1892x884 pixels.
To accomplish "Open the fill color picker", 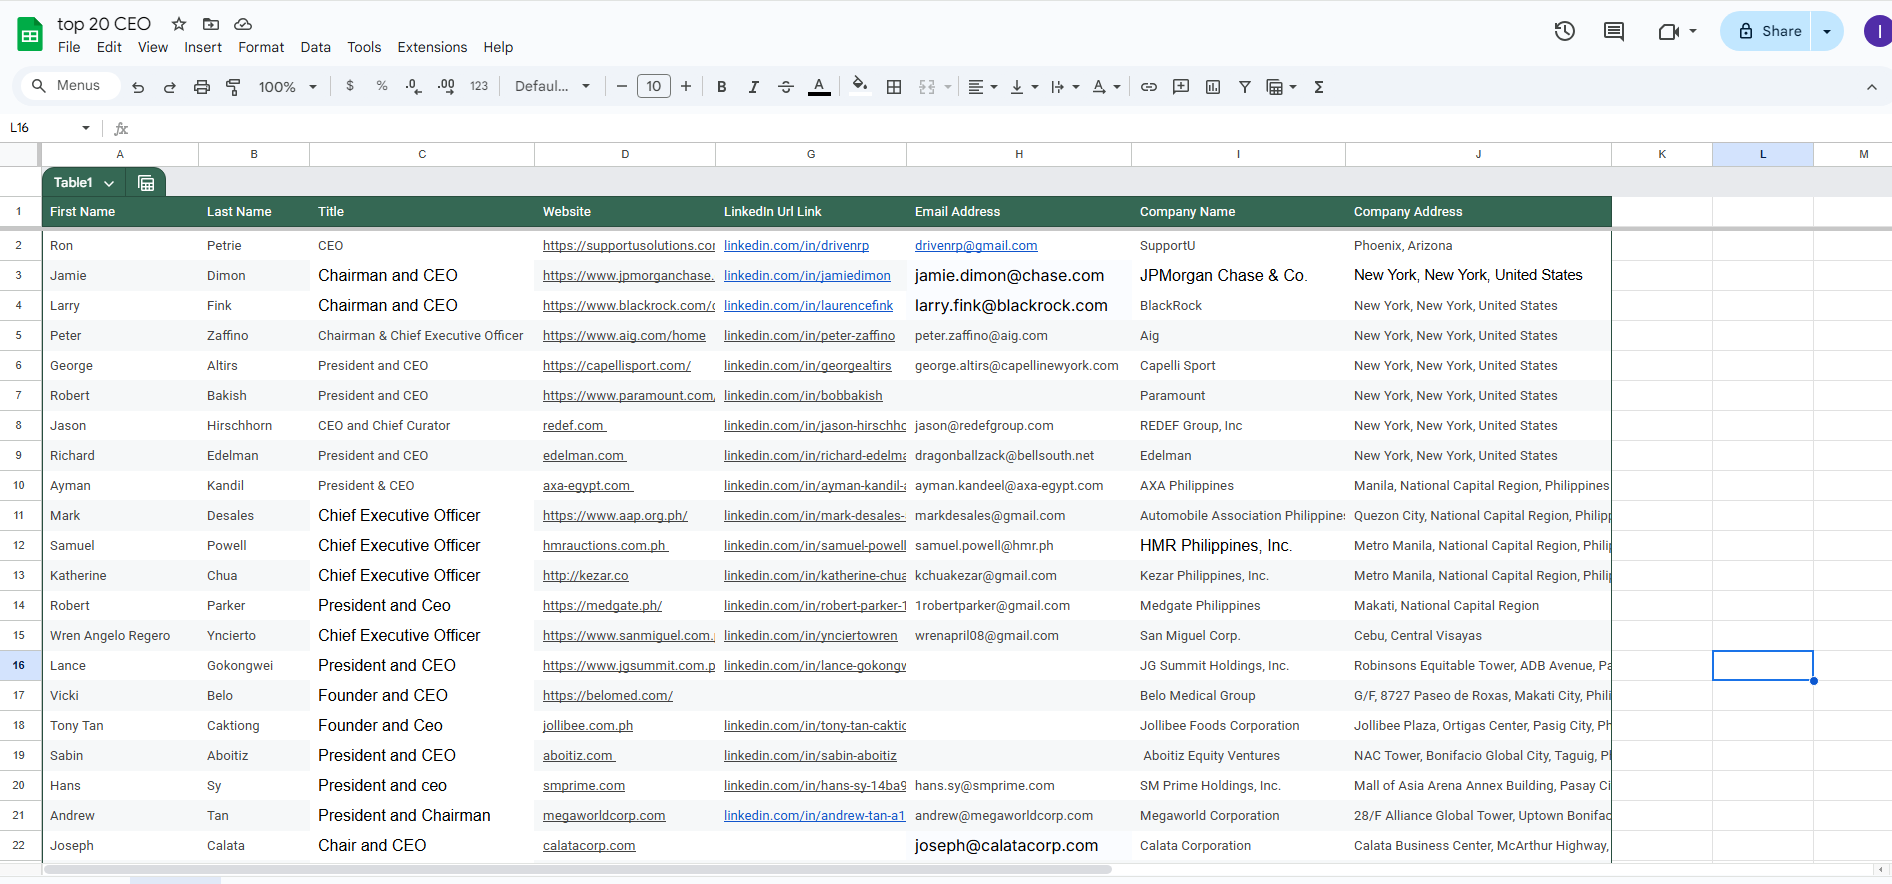I will coord(859,86).
